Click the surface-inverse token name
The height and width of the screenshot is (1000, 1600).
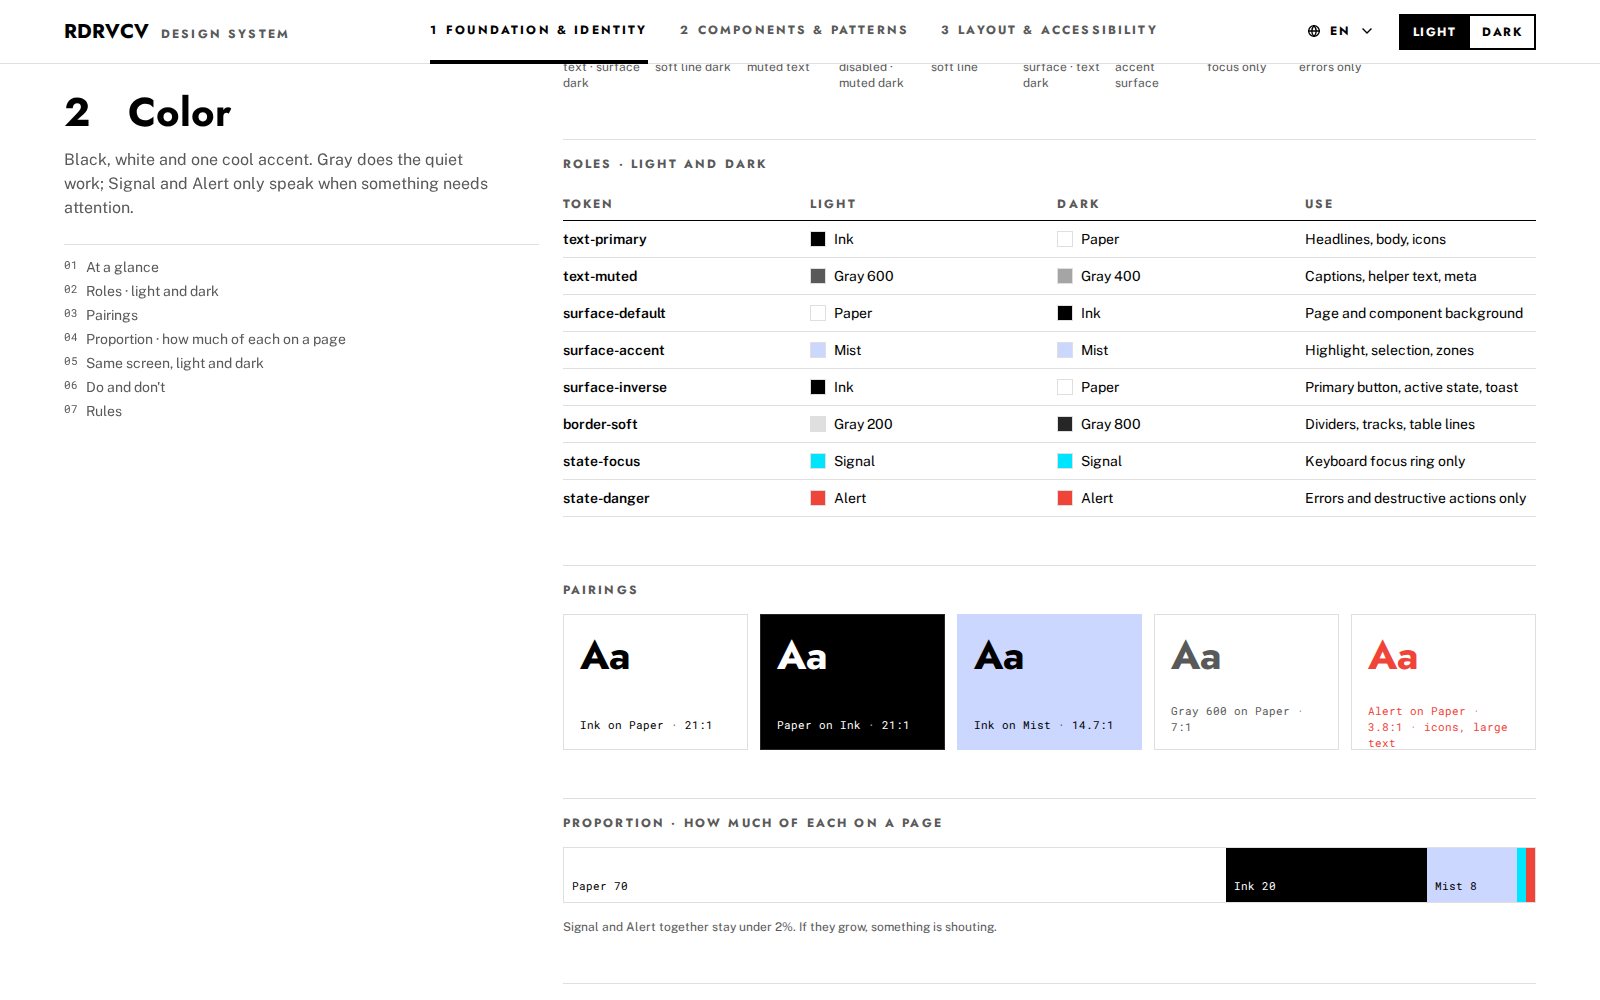coord(615,387)
